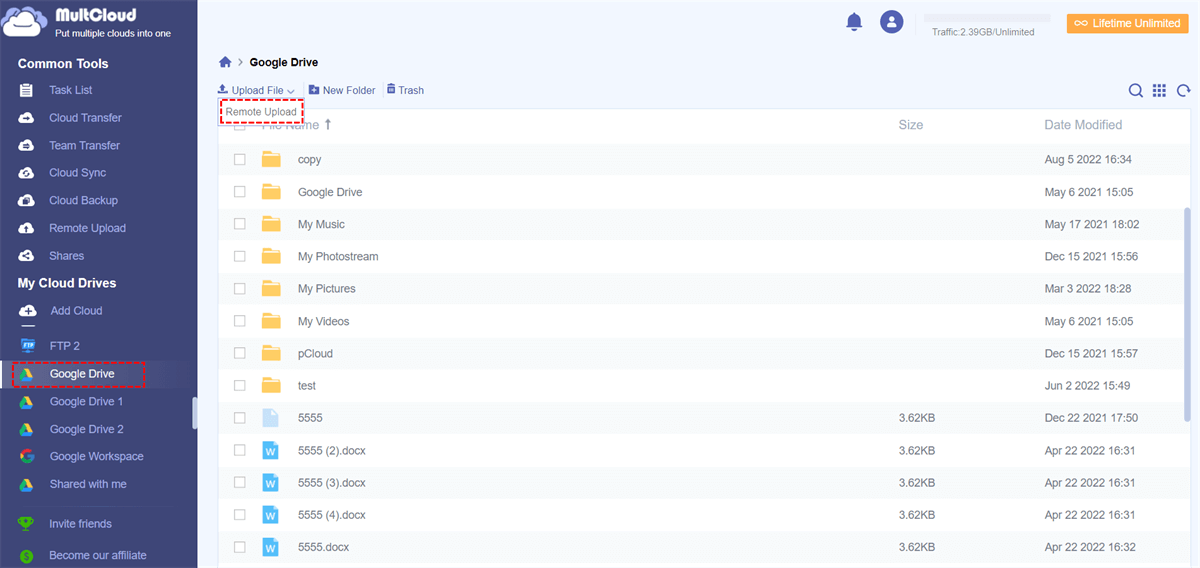Viewport: 1200px width, 568px height.
Task: Check the Google Drive folder checkbox
Action: tap(240, 192)
